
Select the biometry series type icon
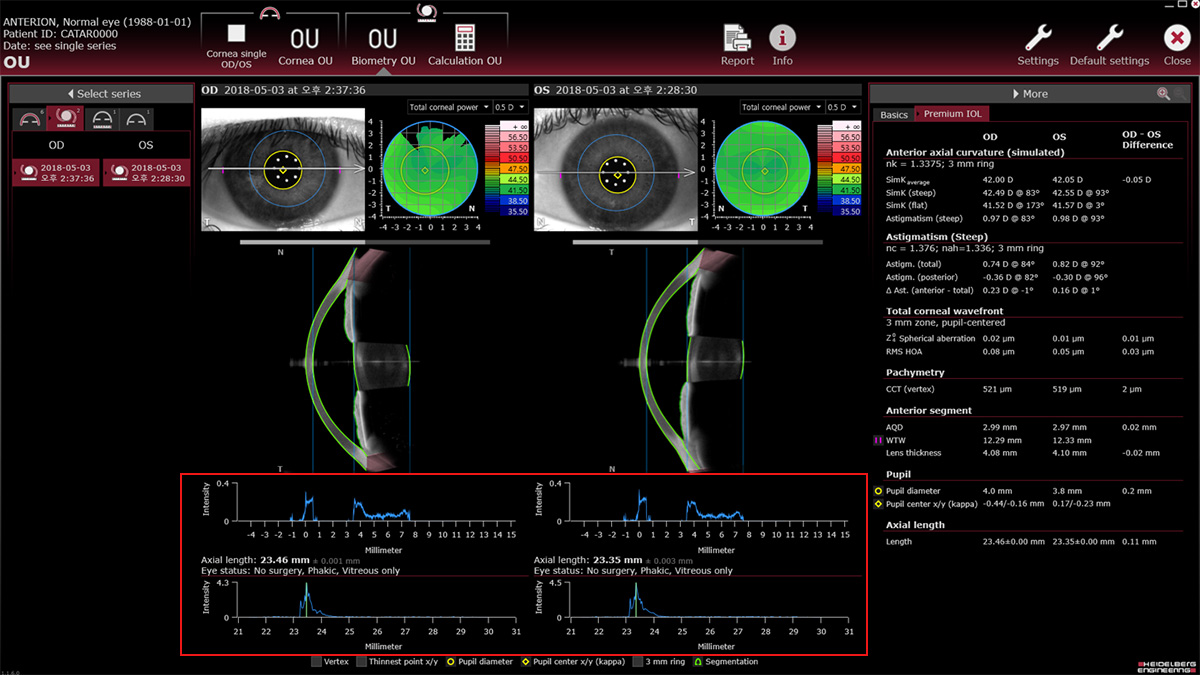click(66, 120)
